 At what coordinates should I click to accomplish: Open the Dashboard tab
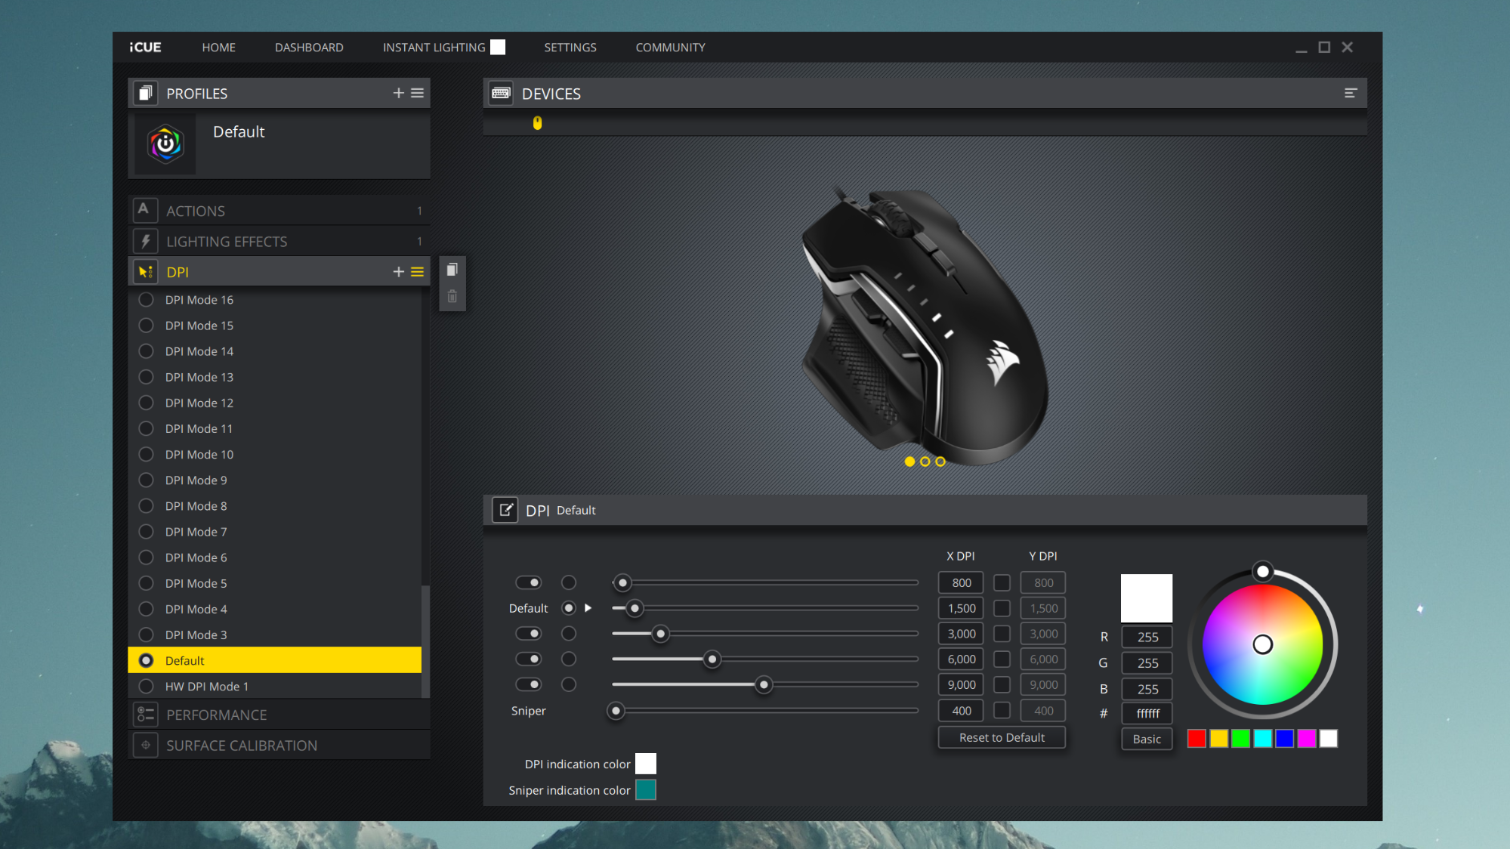click(x=309, y=47)
